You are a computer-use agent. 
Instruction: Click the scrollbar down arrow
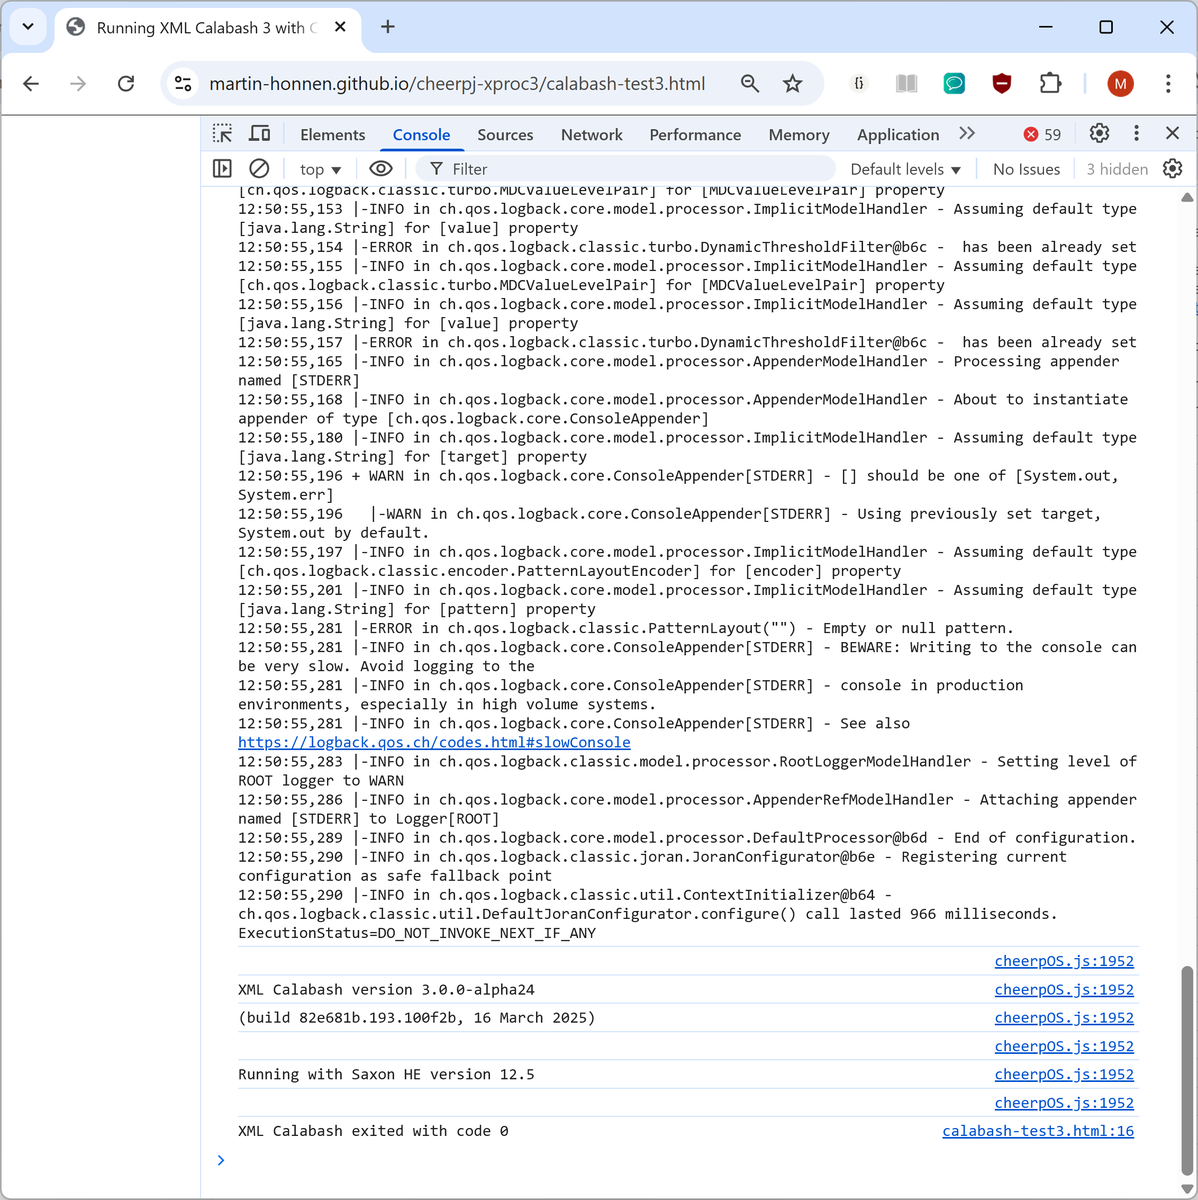[1187, 1189]
